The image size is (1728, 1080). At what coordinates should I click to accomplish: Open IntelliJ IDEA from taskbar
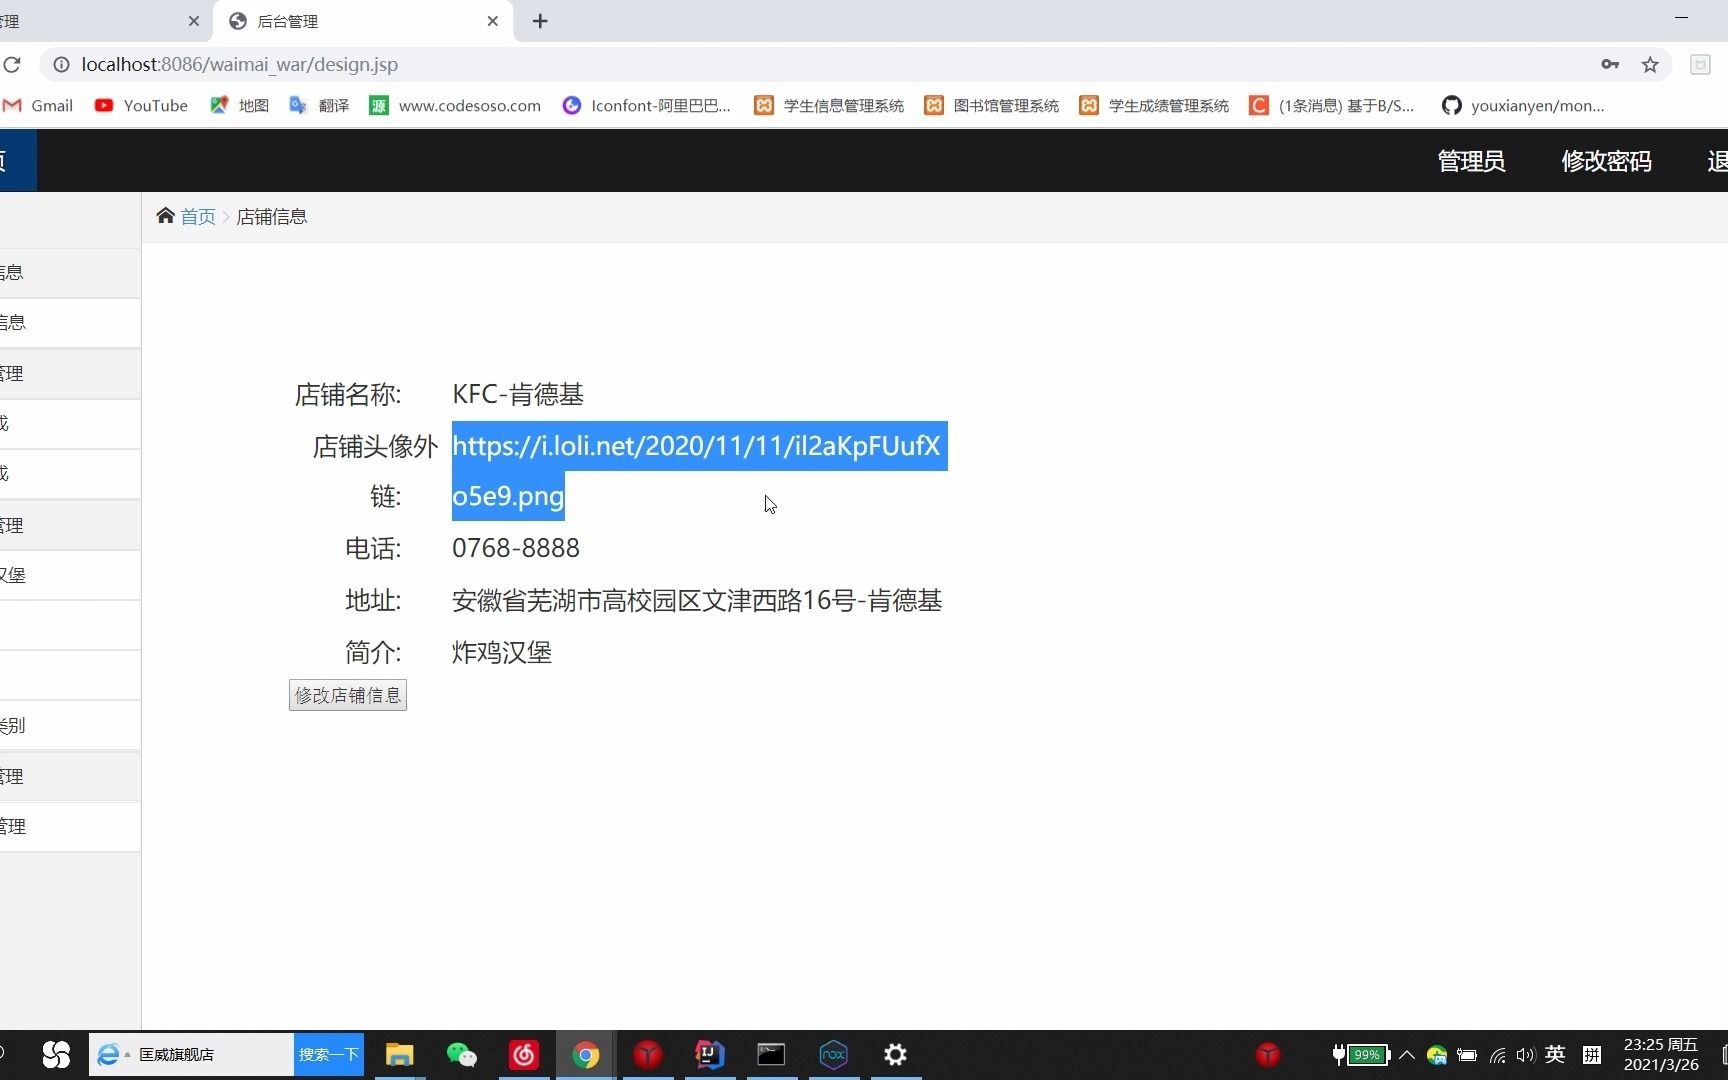(710, 1055)
